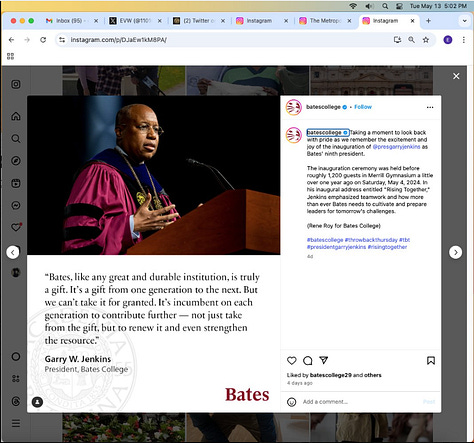Open #tbt hashtag
The image size is (474, 443).
(404, 240)
